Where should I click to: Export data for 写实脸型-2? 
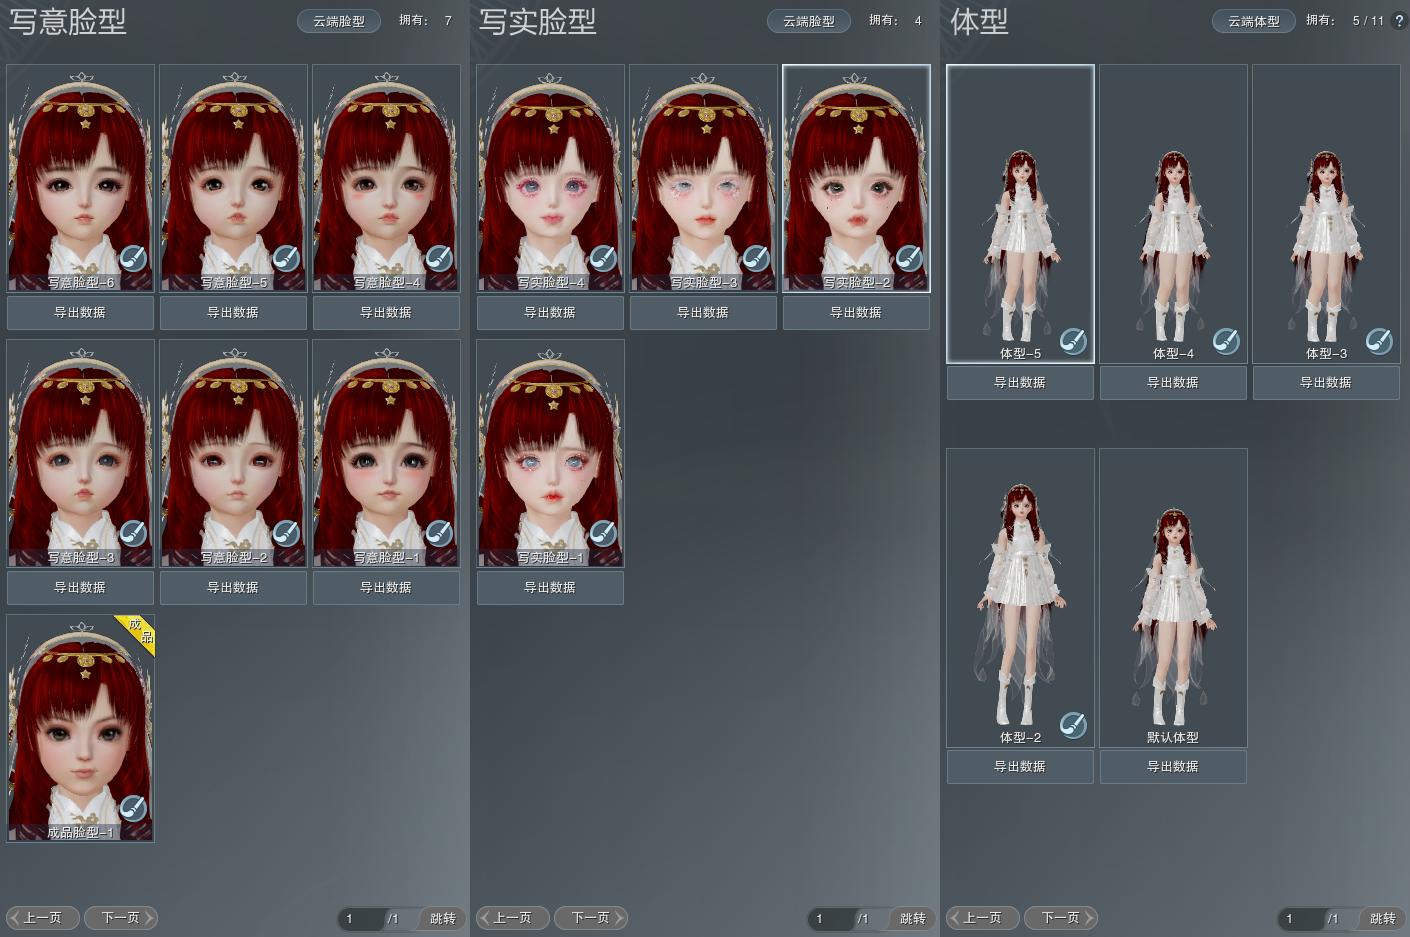click(856, 313)
